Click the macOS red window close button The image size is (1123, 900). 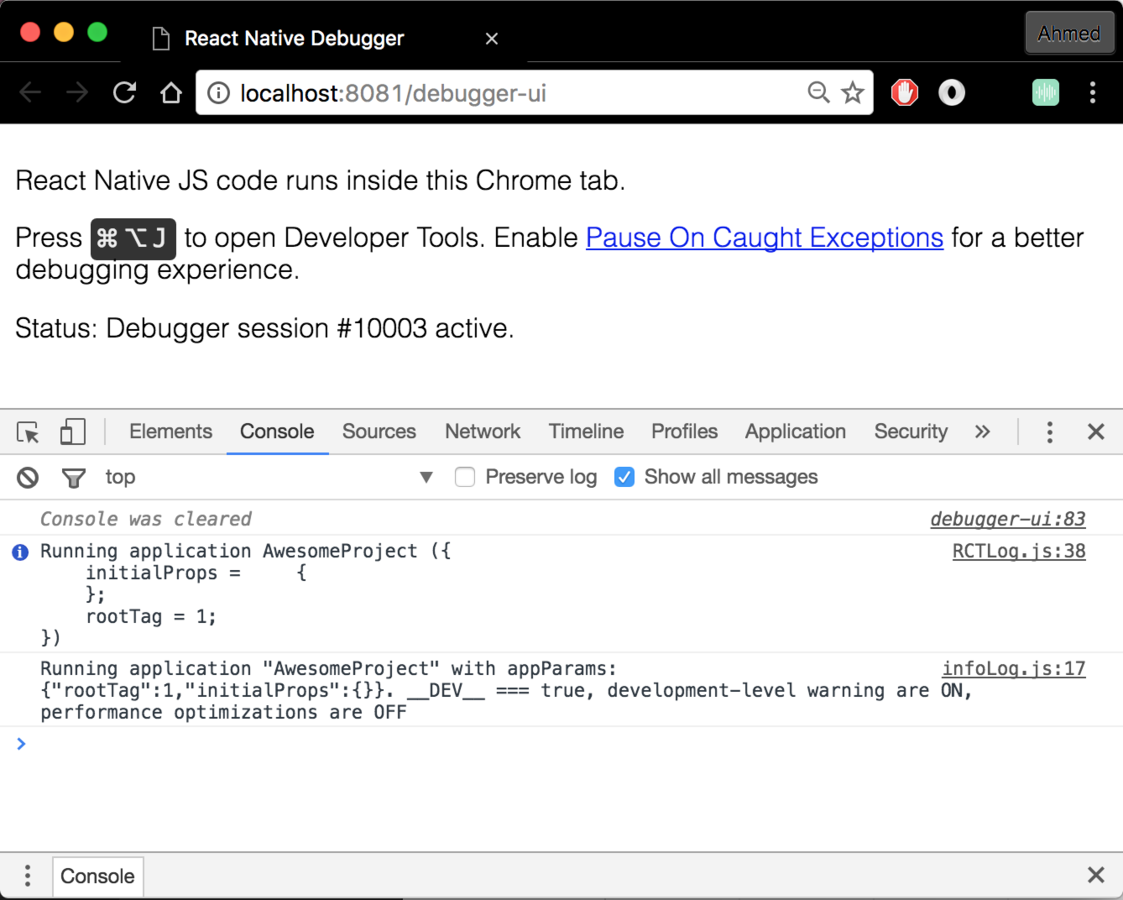(30, 33)
